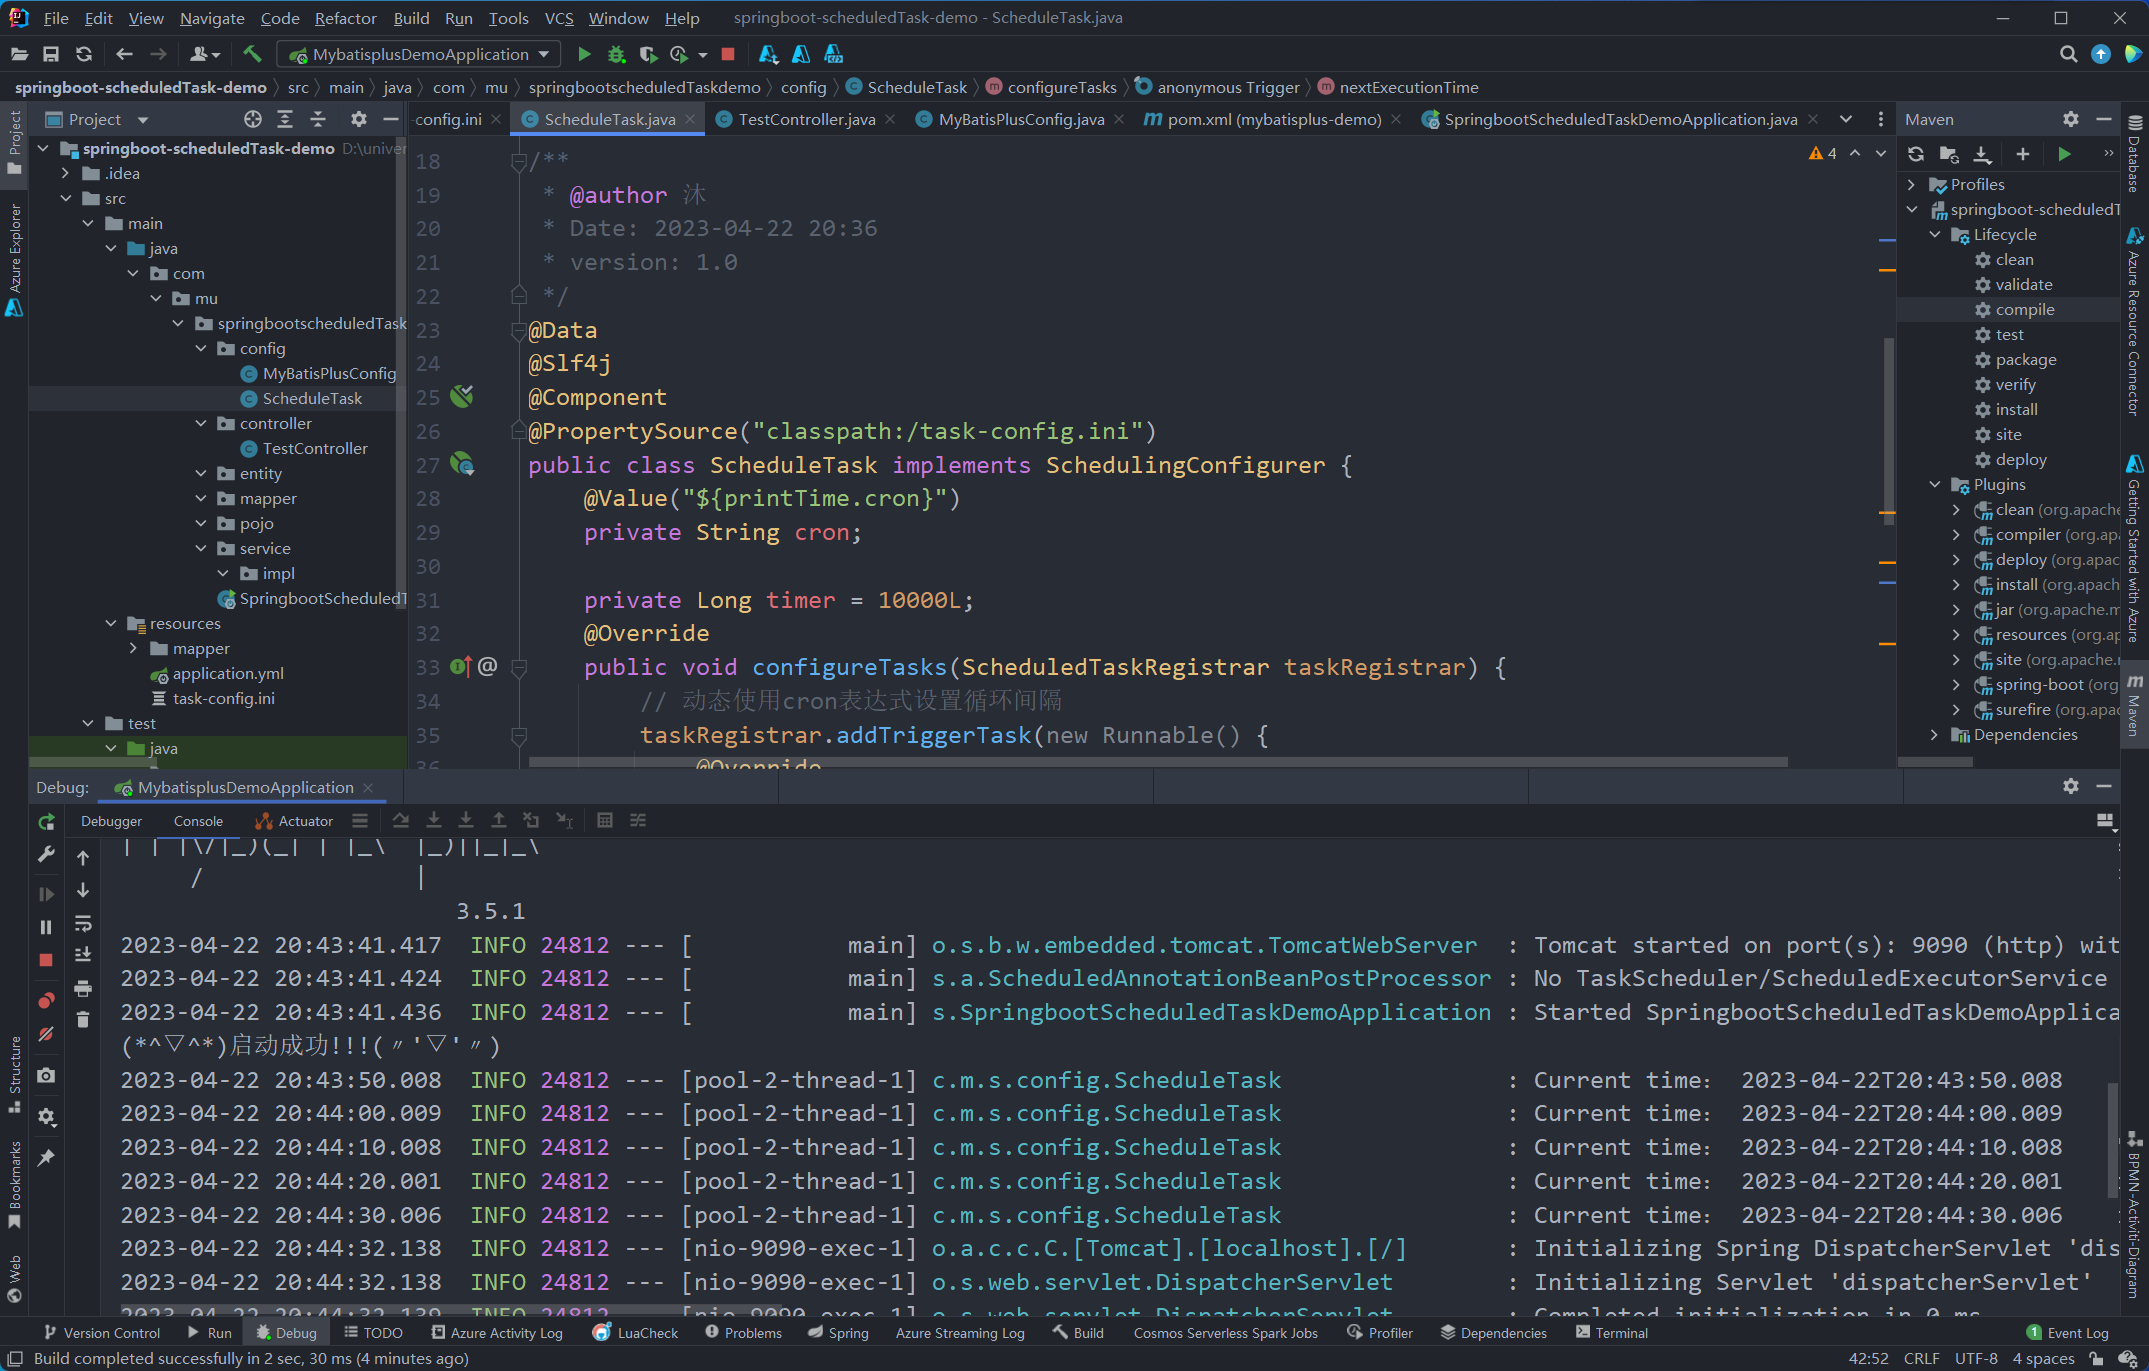This screenshot has height=1371, width=2149.
Task: Click the Build Project hammer icon
Action: point(252,54)
